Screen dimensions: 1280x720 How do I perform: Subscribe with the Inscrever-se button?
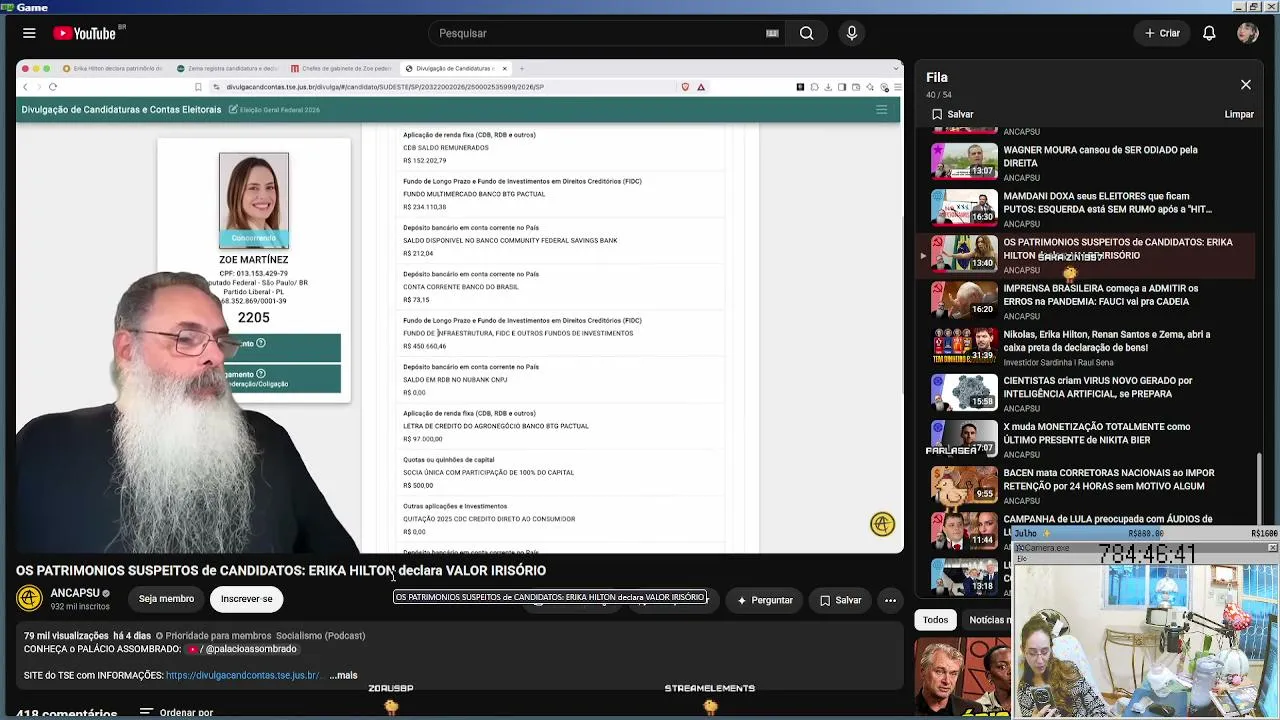pos(246,599)
